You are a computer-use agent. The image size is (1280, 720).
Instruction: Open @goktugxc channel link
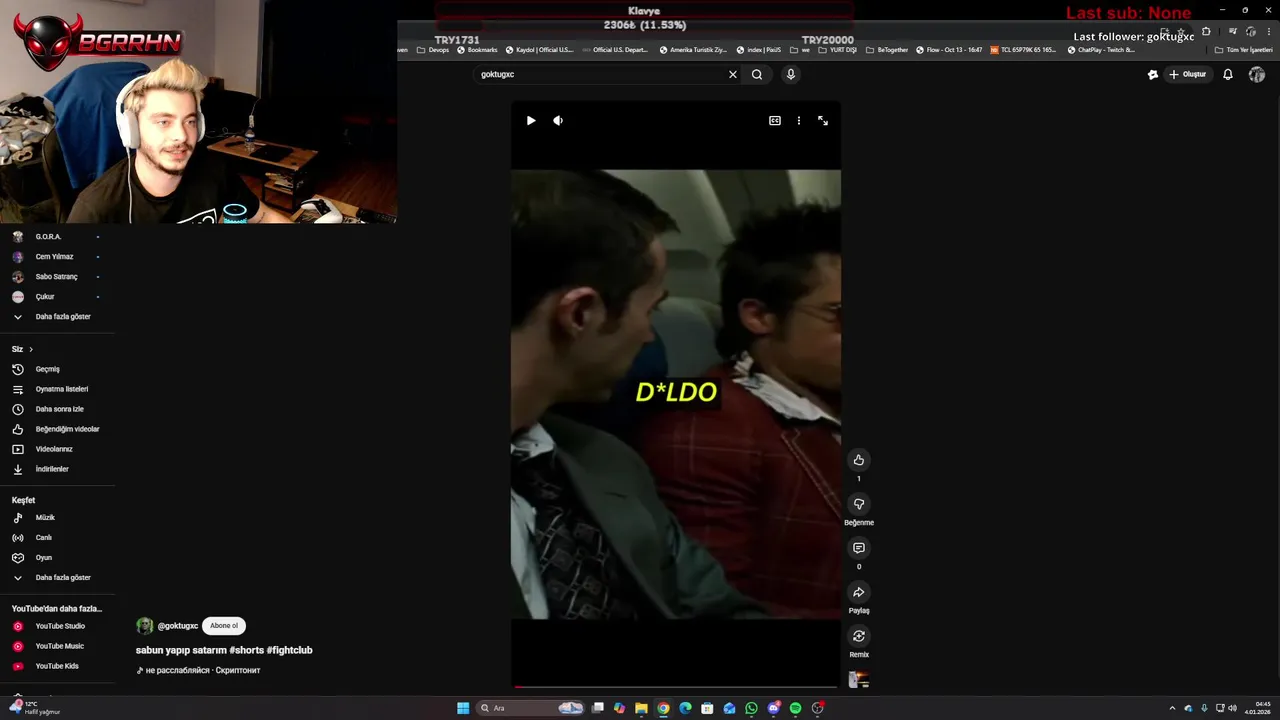(177, 626)
